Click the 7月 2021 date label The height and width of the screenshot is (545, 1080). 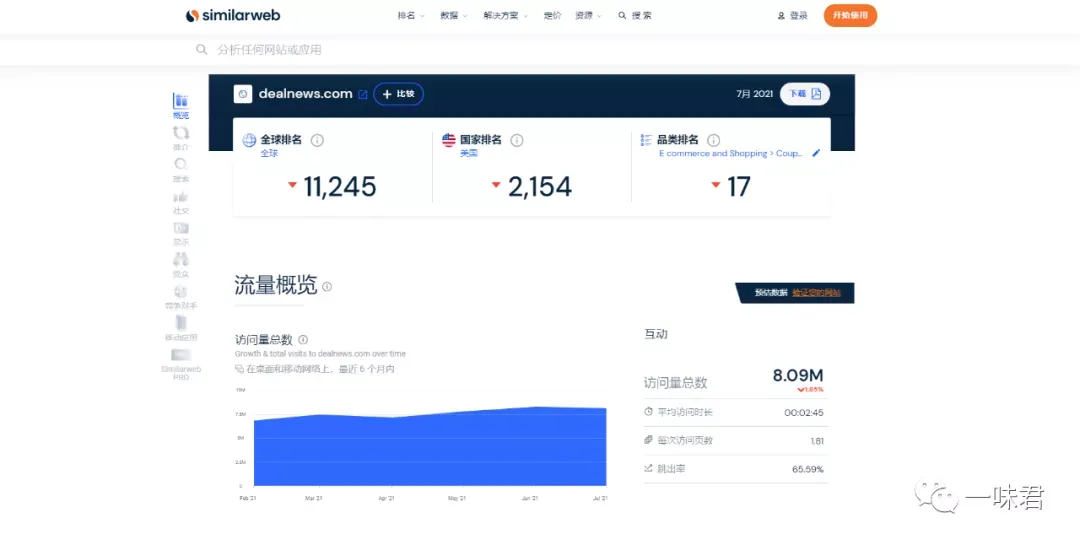coord(754,94)
